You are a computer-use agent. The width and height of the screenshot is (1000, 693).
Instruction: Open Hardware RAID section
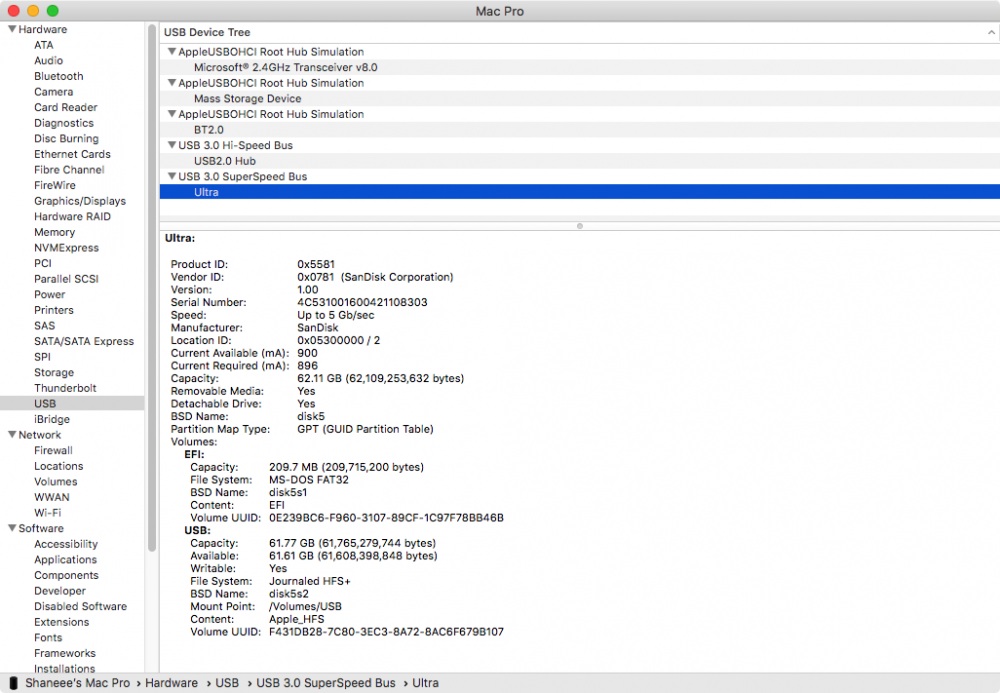coord(72,217)
